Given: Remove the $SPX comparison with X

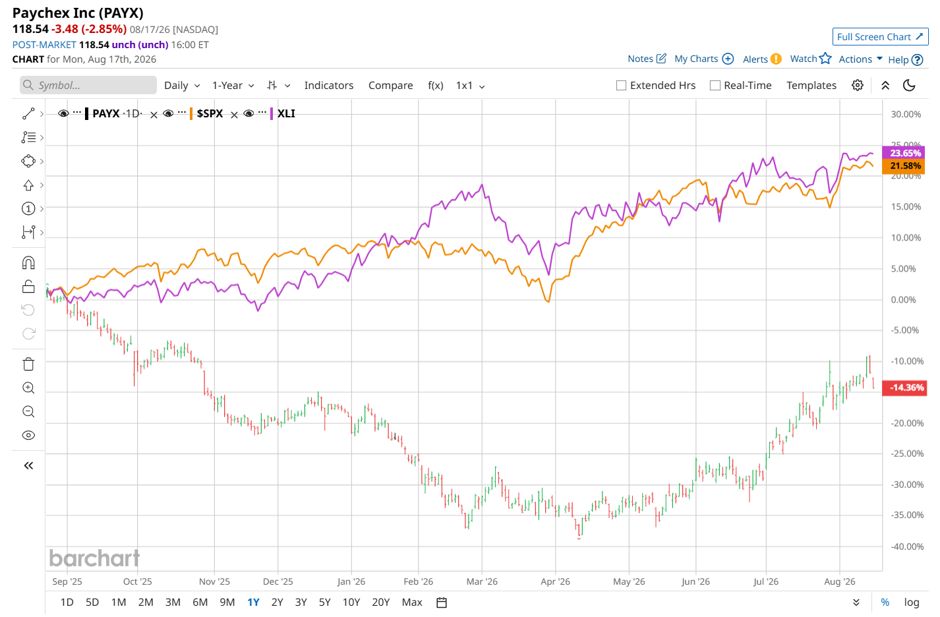Looking at the screenshot, I should 234,115.
